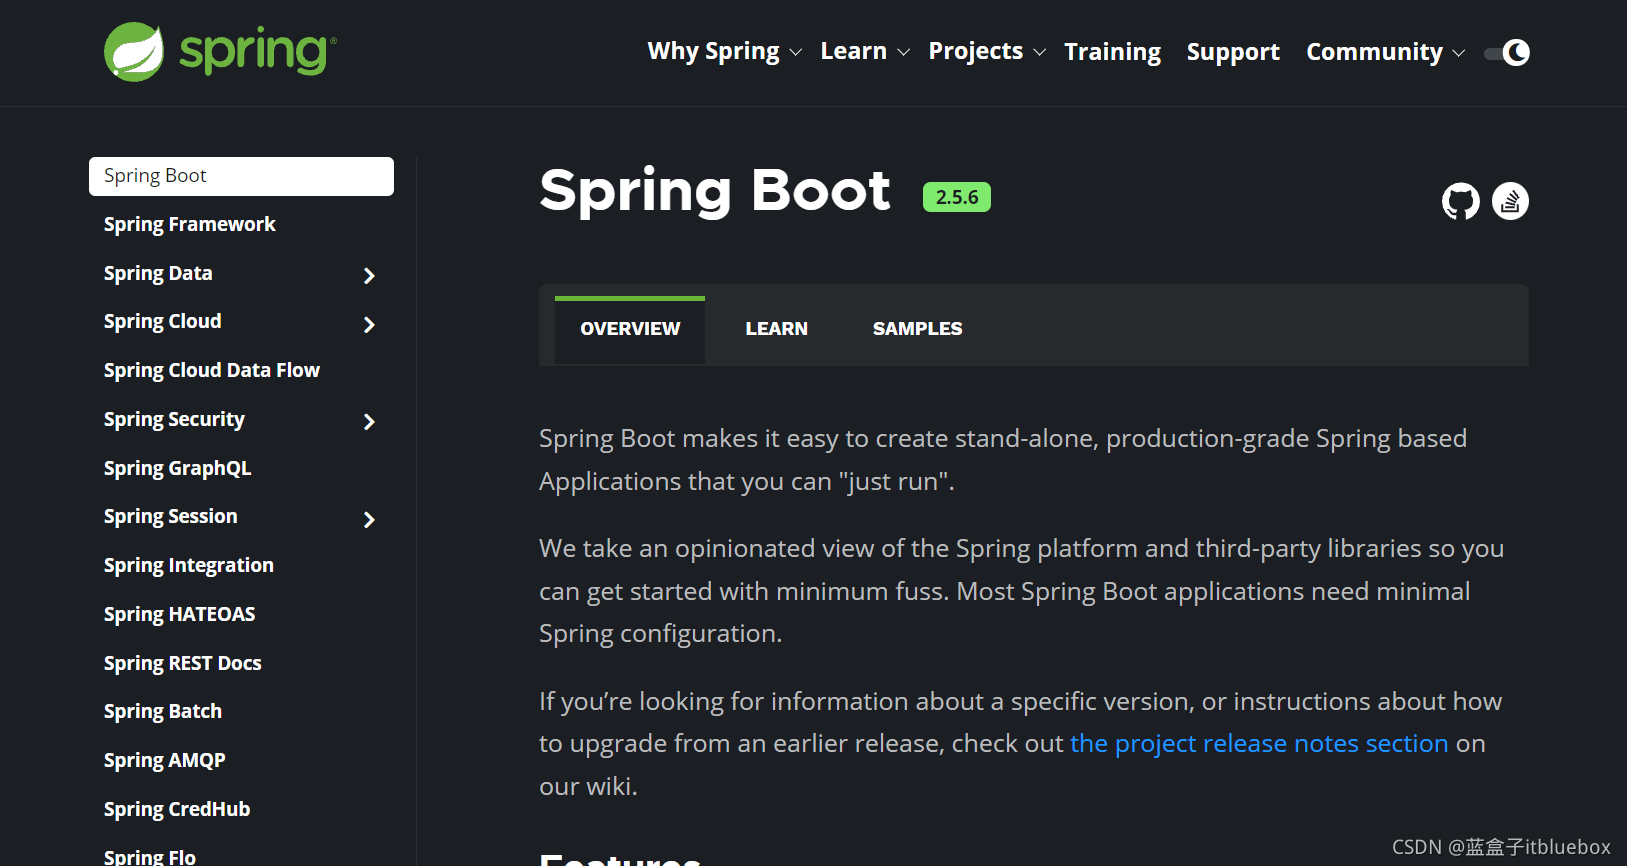
Task: Select Spring Flo in sidebar
Action: click(x=150, y=857)
